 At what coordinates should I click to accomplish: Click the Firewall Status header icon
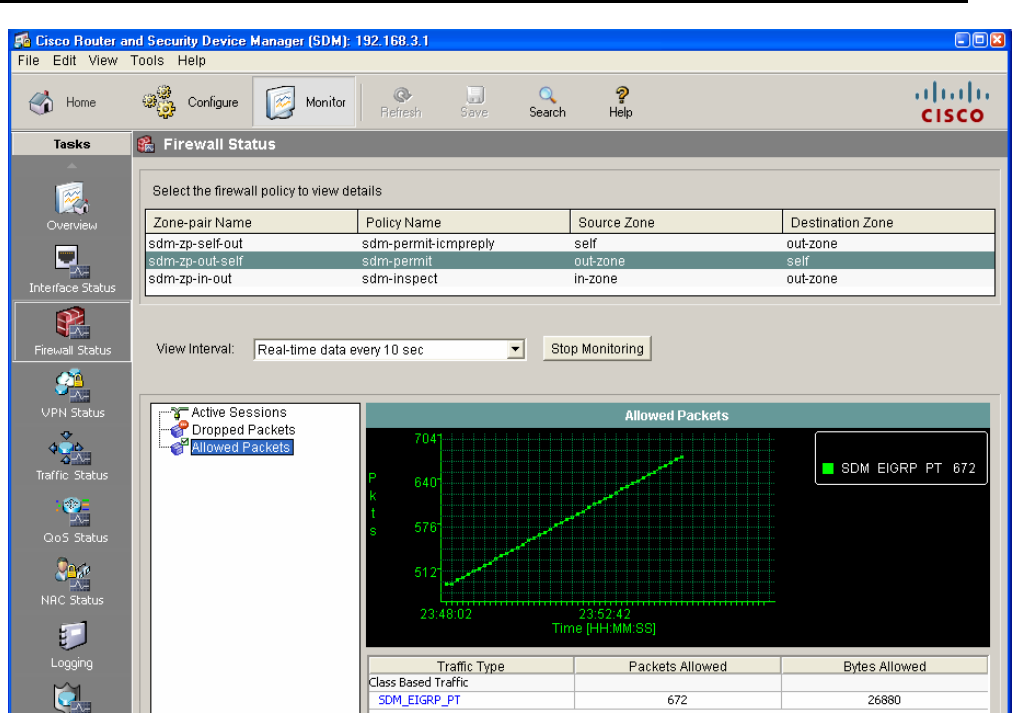[146, 144]
